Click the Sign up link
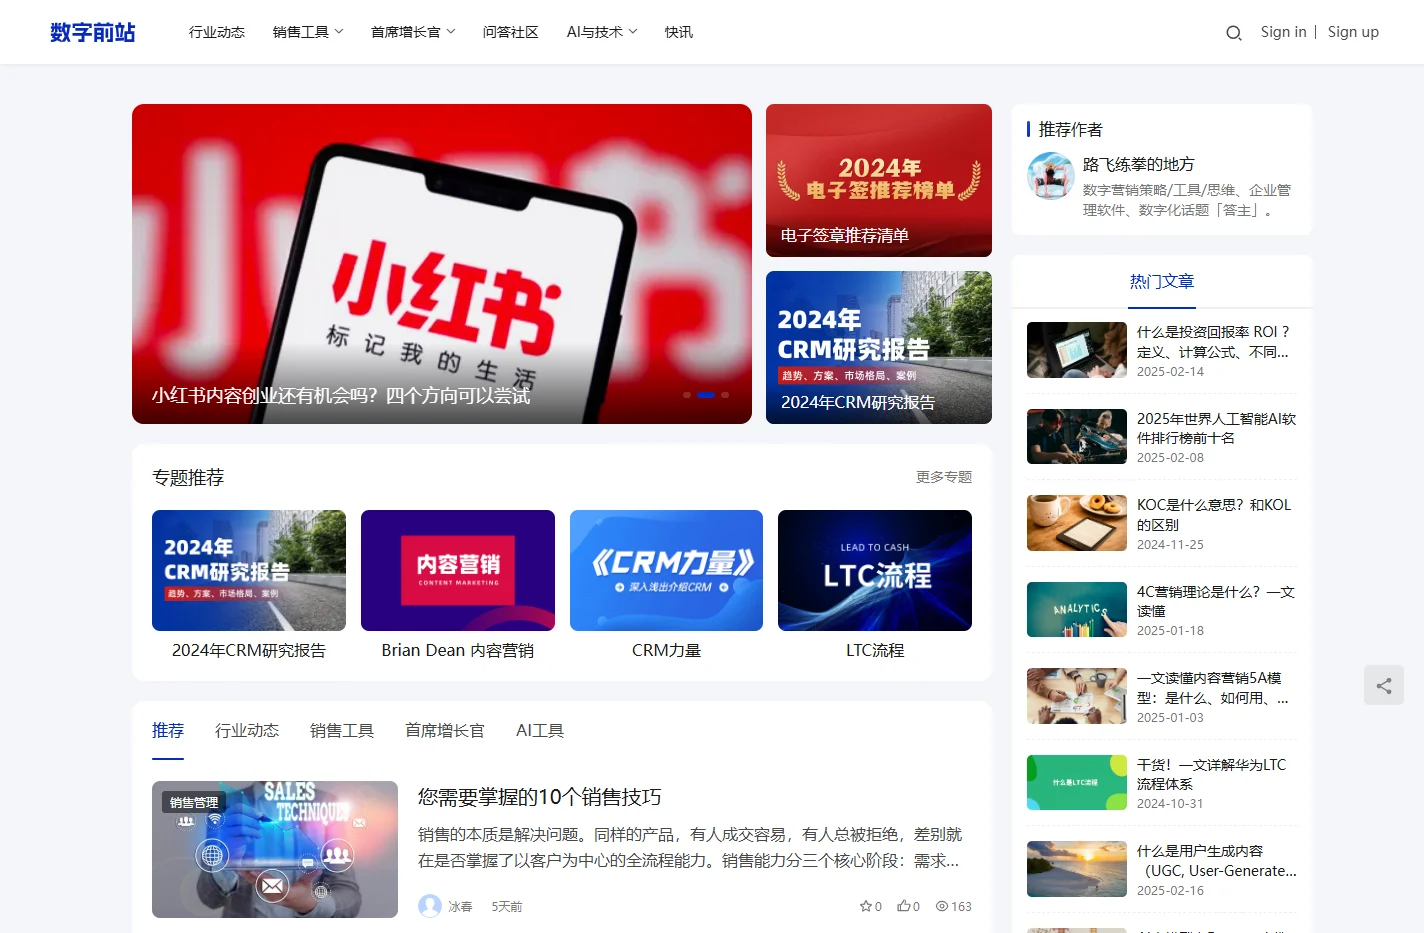 pyautogui.click(x=1353, y=32)
